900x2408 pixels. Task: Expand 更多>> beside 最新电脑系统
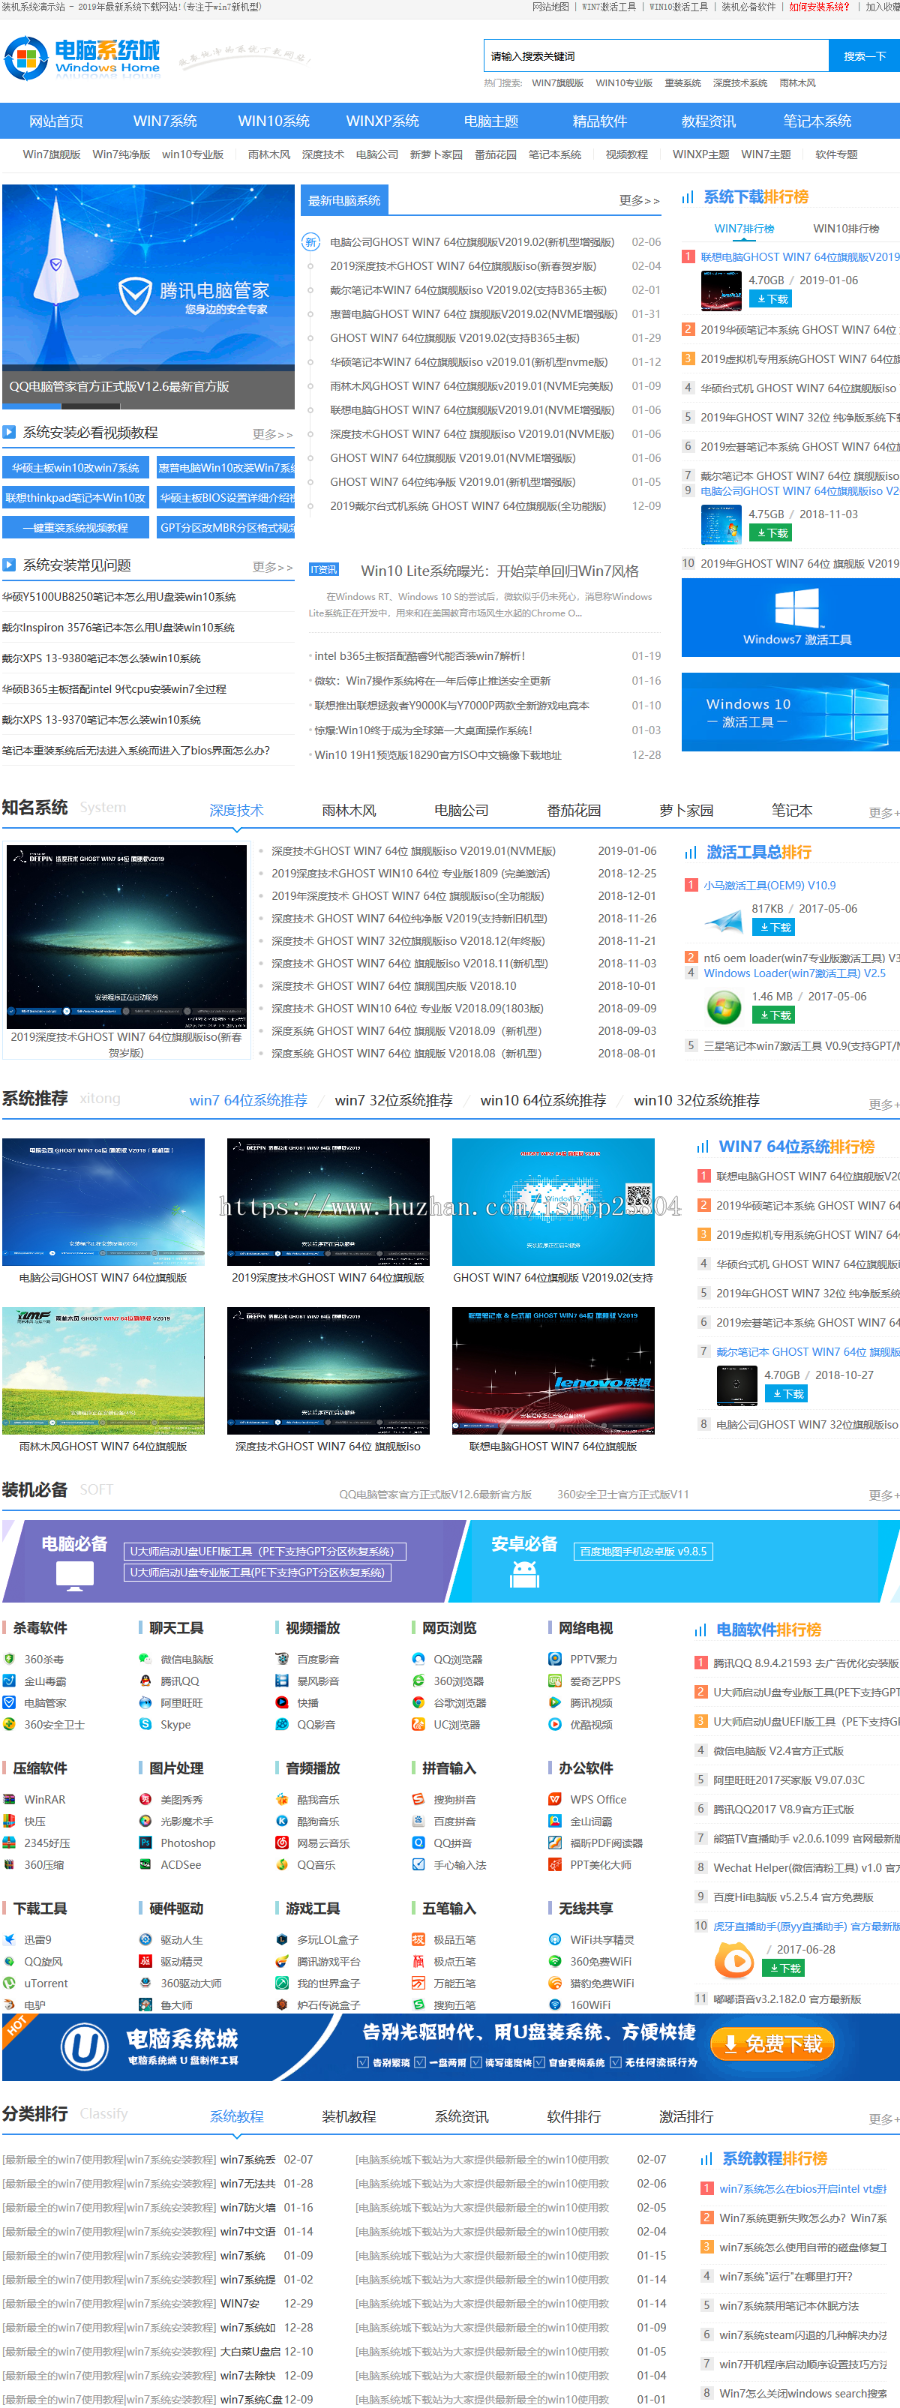point(638,201)
